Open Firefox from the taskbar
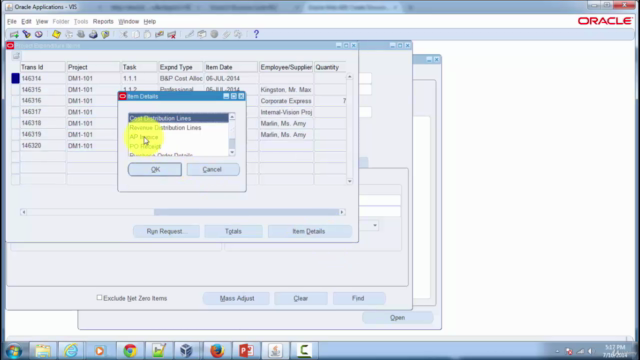The image size is (640, 360). pos(217,351)
